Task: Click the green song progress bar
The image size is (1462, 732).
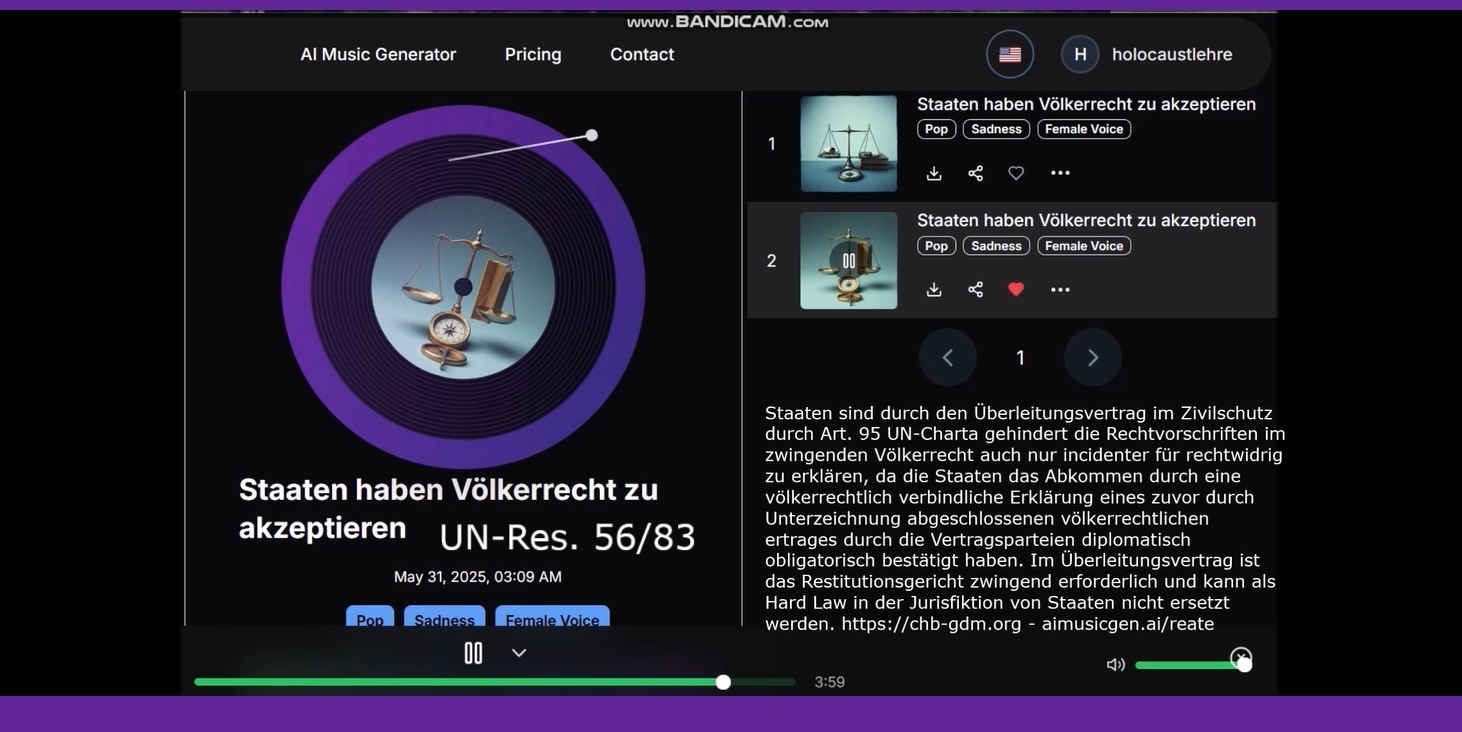Action: (495, 682)
